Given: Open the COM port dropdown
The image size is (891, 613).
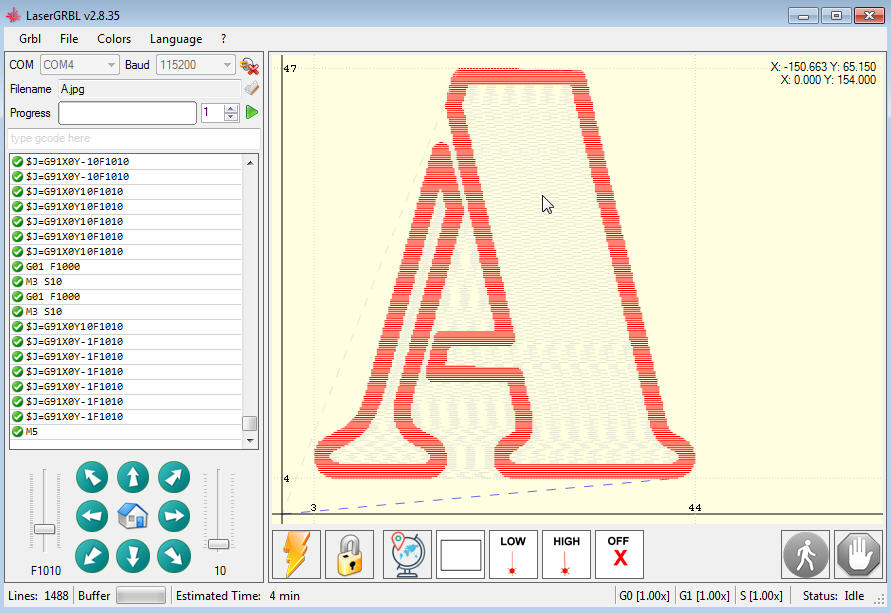Looking at the screenshot, I should [109, 64].
